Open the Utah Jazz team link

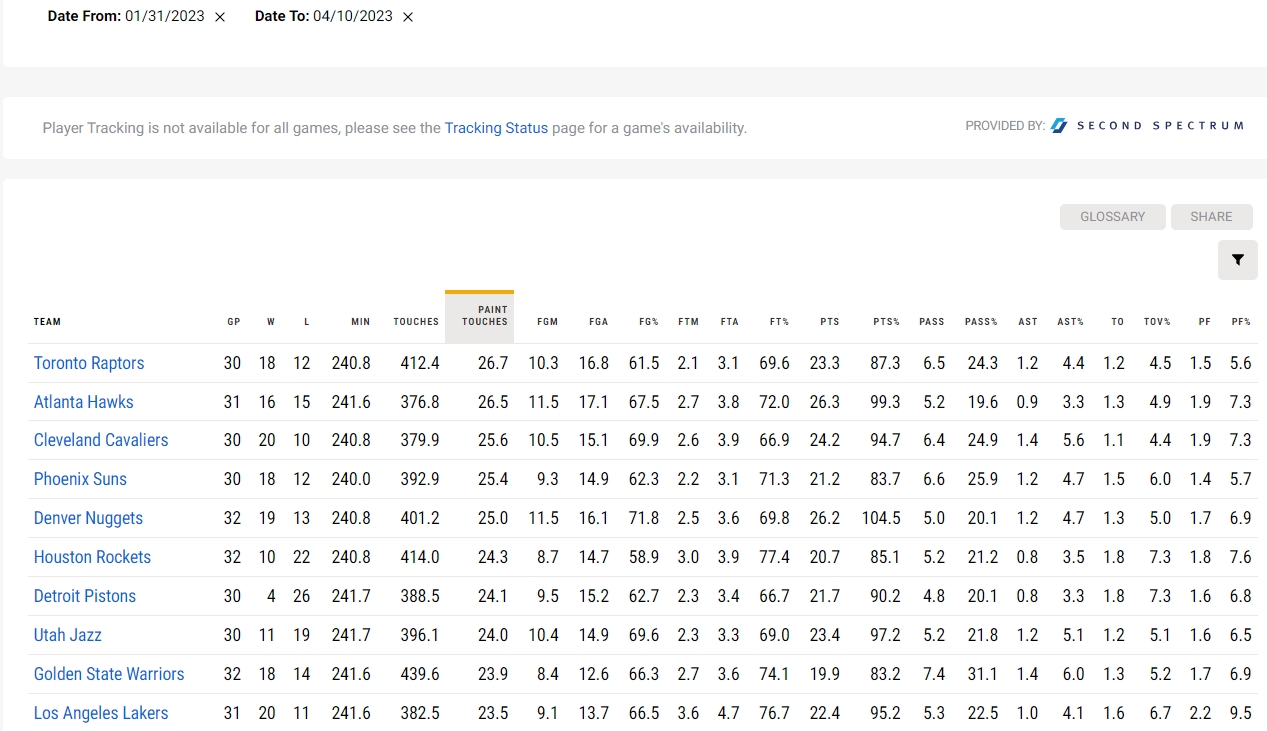68,635
